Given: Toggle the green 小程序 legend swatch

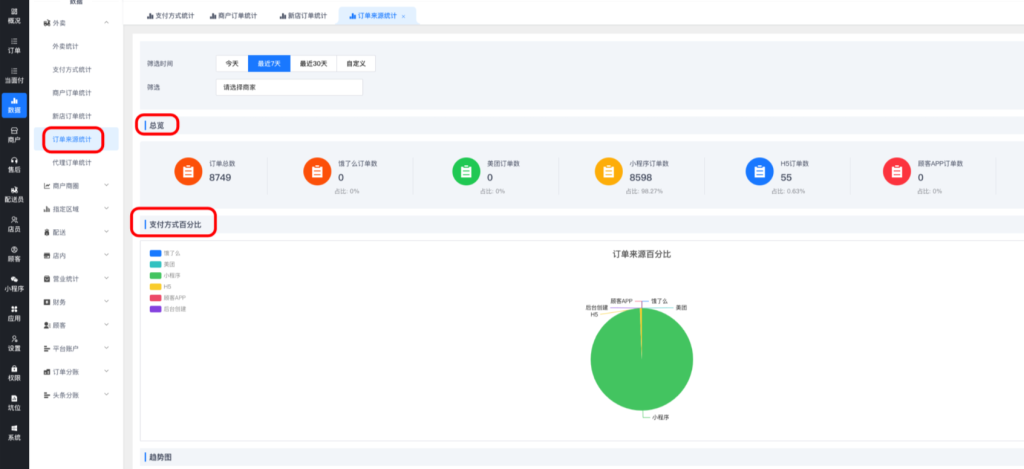Looking at the screenshot, I should (155, 274).
